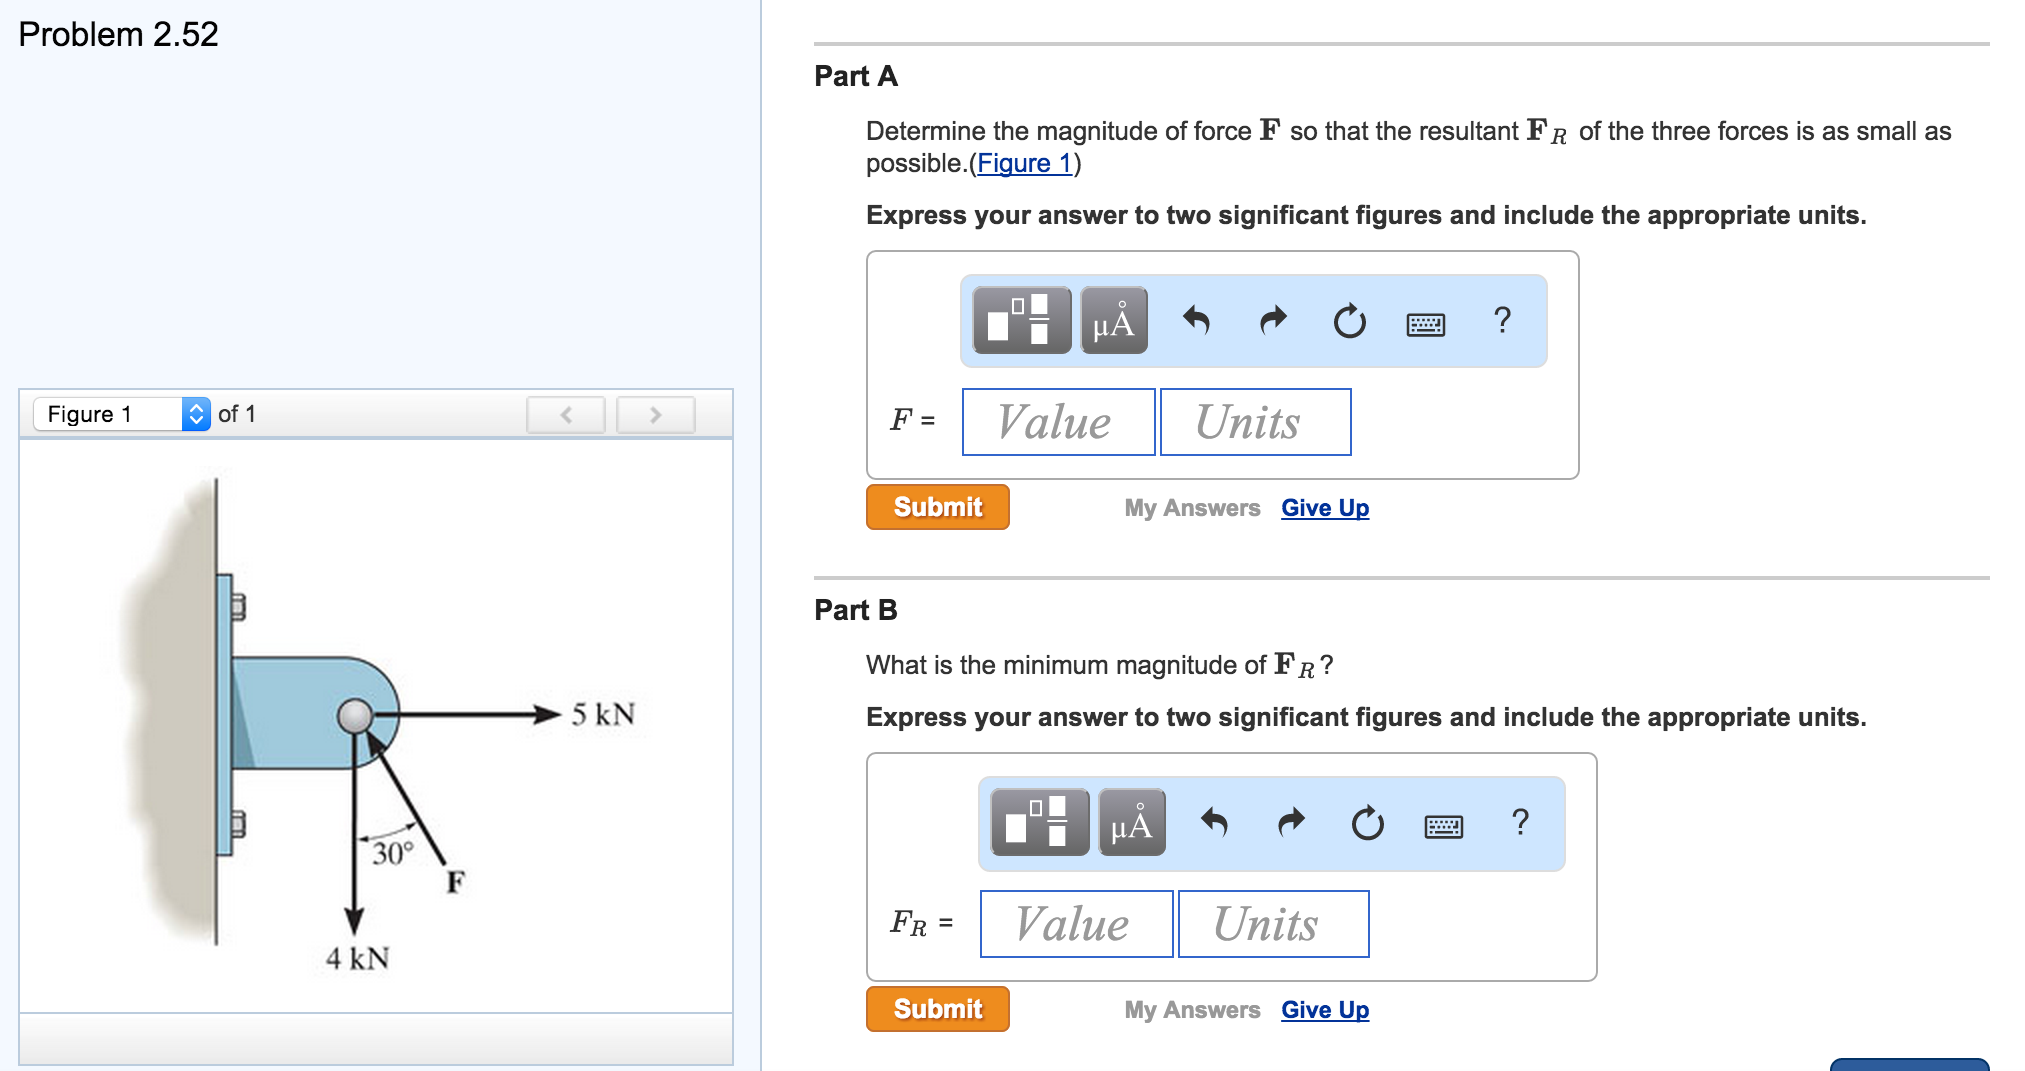Click the redo arrow in Part A toolbar
This screenshot has height=1071, width=2025.
1273,321
